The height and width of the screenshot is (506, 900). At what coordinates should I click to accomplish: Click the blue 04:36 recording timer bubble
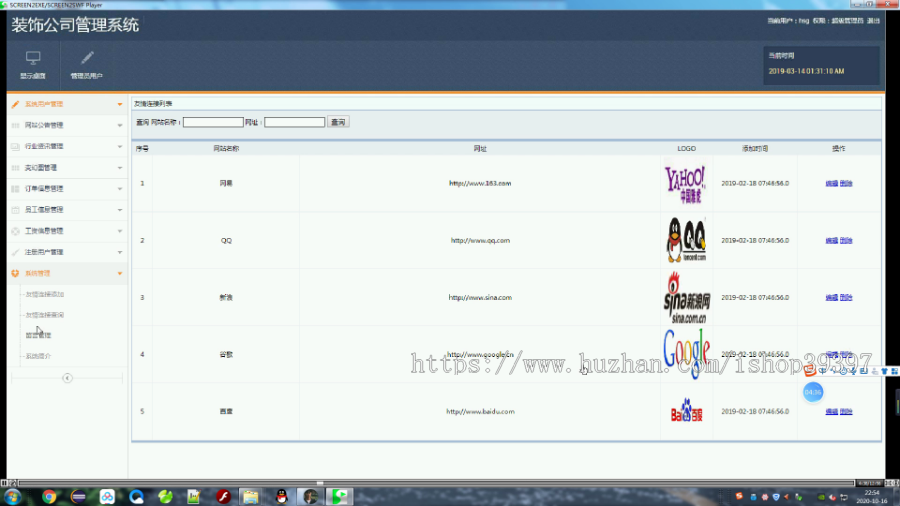[813, 392]
